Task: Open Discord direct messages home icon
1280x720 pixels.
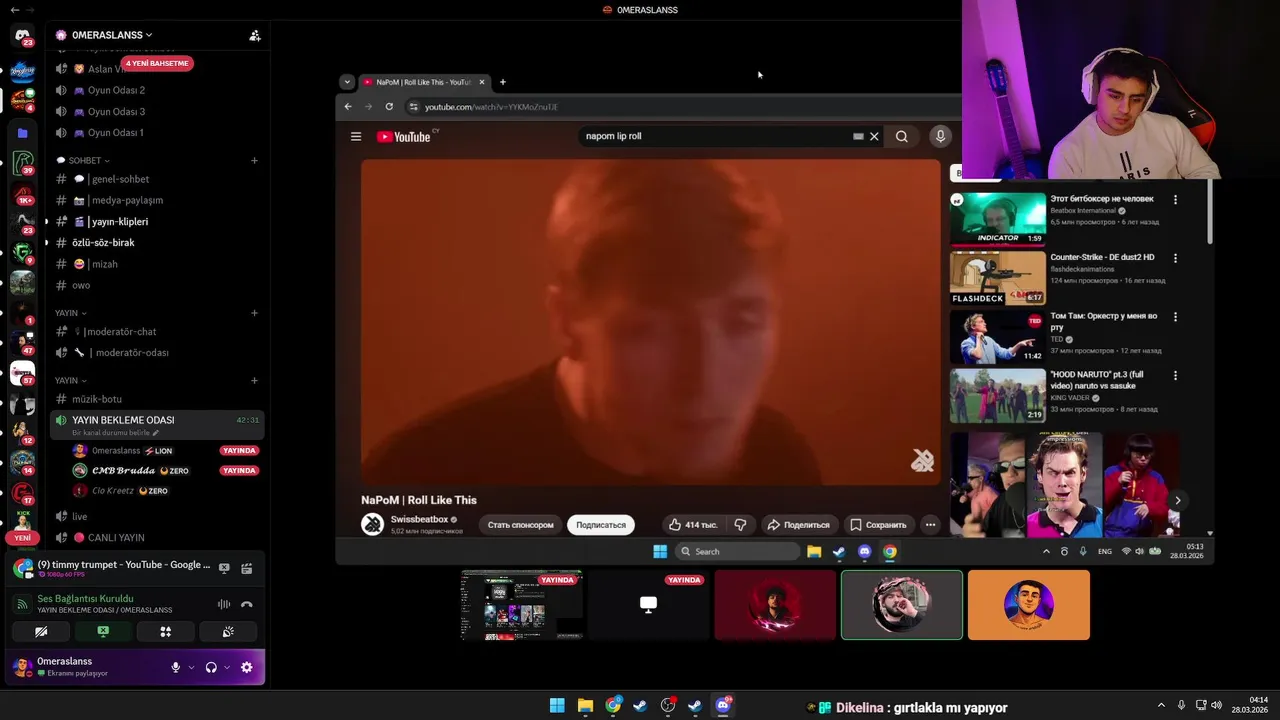Action: click(22, 36)
